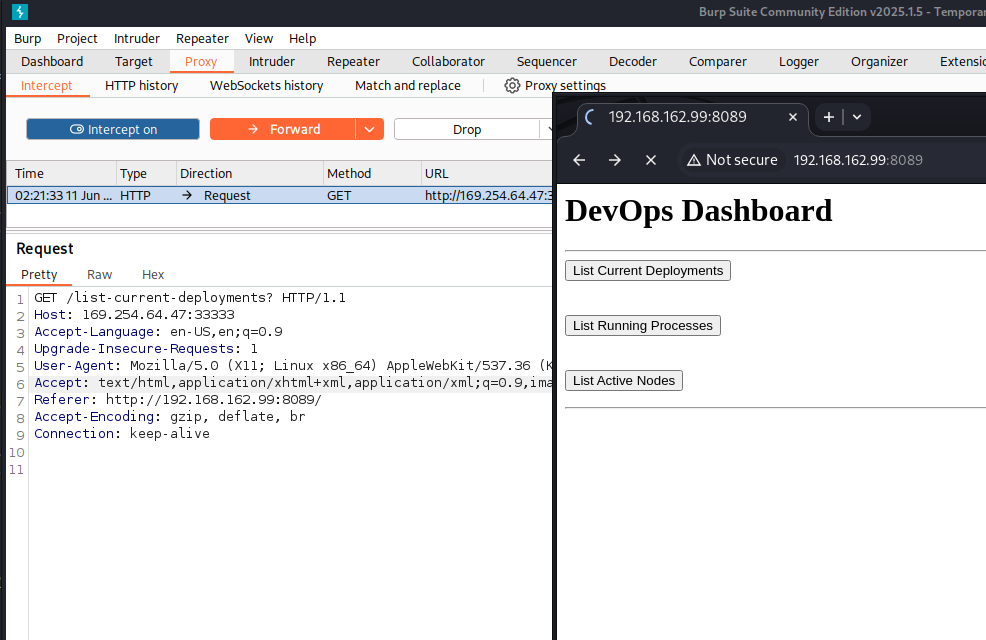
Task: Switch to the Repeater tool tab
Action: point(353,62)
